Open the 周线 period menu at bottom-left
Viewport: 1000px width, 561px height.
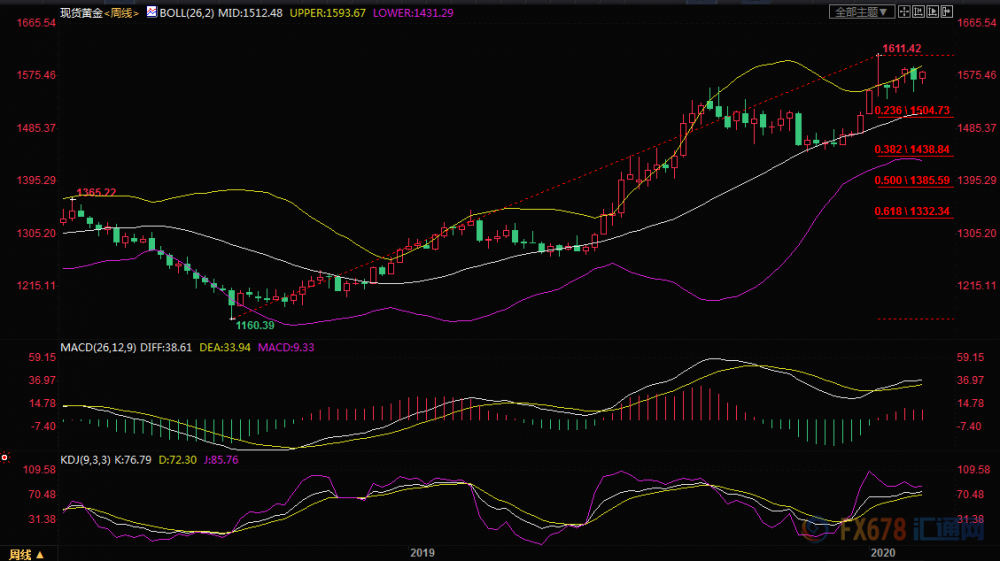point(26,555)
